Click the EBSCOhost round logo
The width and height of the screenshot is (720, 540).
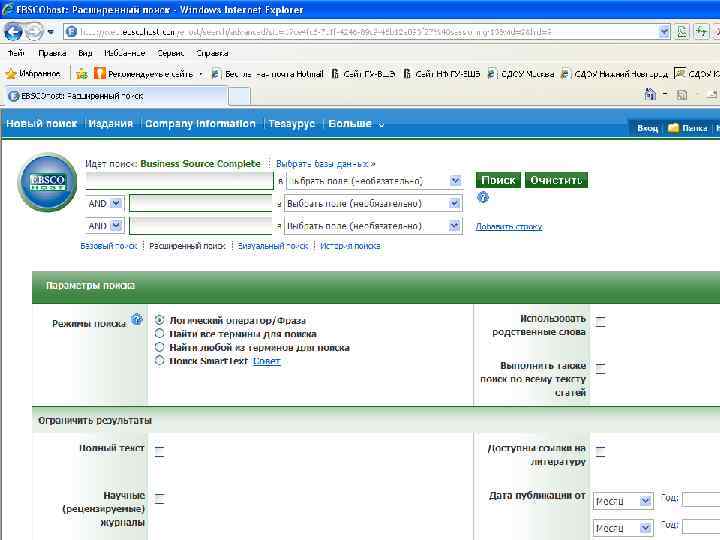pyautogui.click(x=47, y=182)
